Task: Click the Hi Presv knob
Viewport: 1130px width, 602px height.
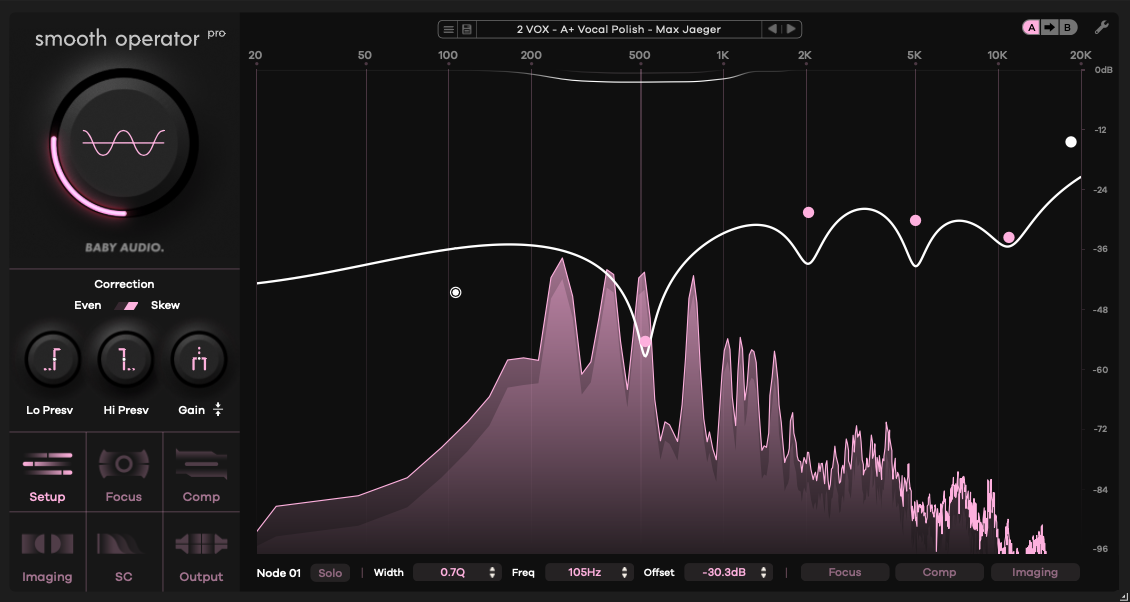Action: point(126,360)
